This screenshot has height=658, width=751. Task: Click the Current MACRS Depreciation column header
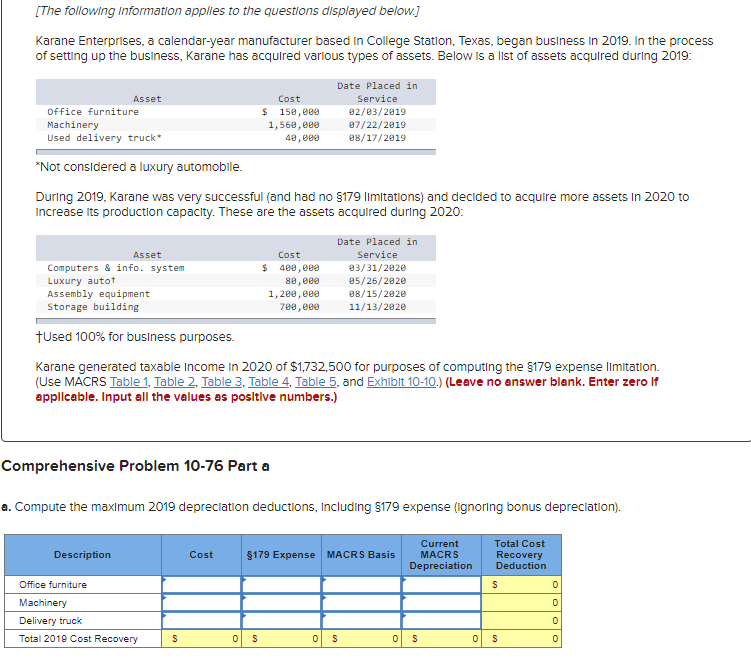(441, 555)
